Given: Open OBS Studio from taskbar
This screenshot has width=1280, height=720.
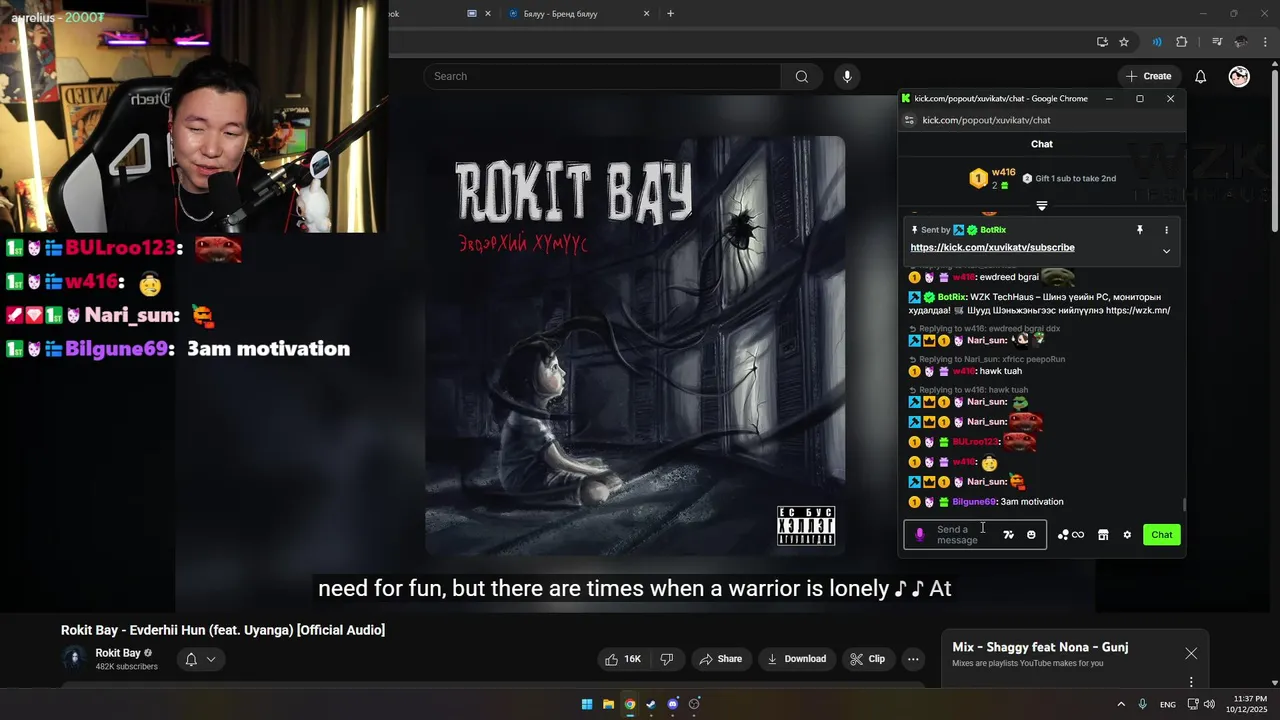Looking at the screenshot, I should (694, 704).
